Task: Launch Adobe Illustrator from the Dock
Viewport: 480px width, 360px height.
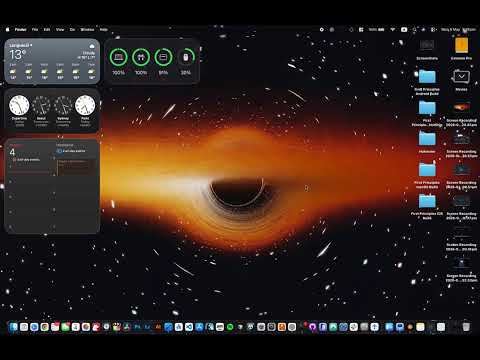Action: (158, 327)
